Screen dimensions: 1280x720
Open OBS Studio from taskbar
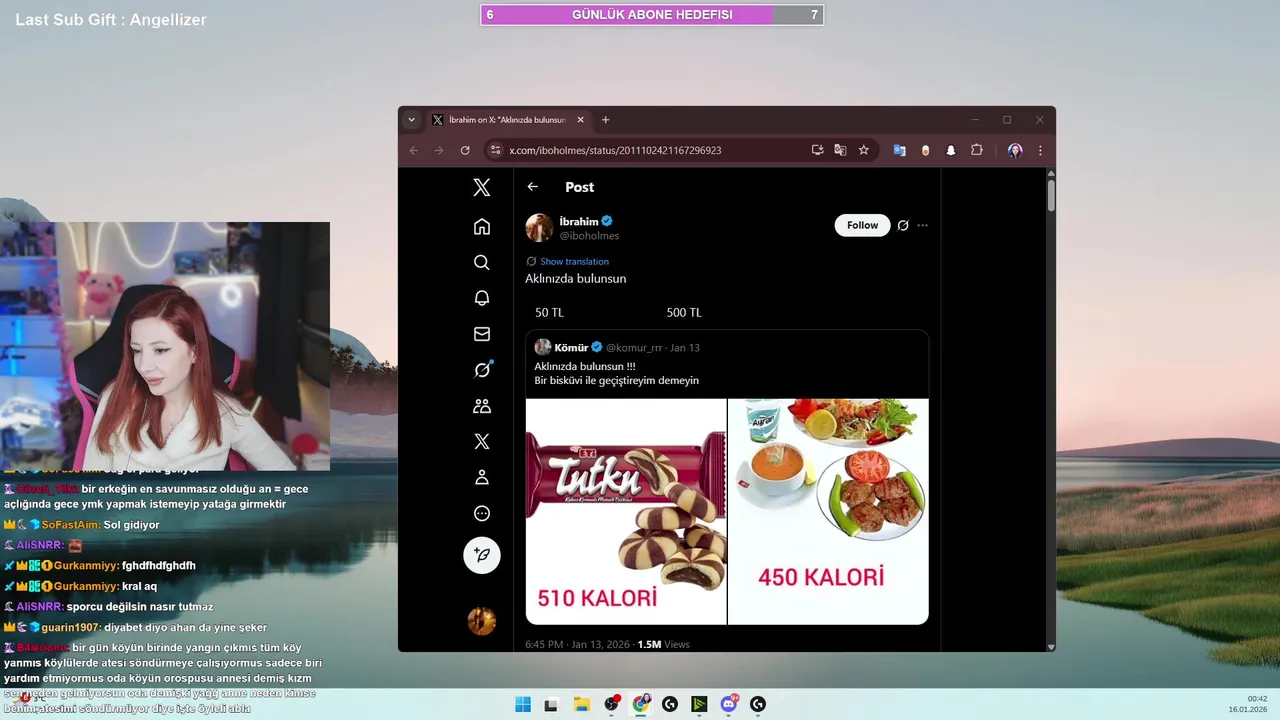pos(611,704)
